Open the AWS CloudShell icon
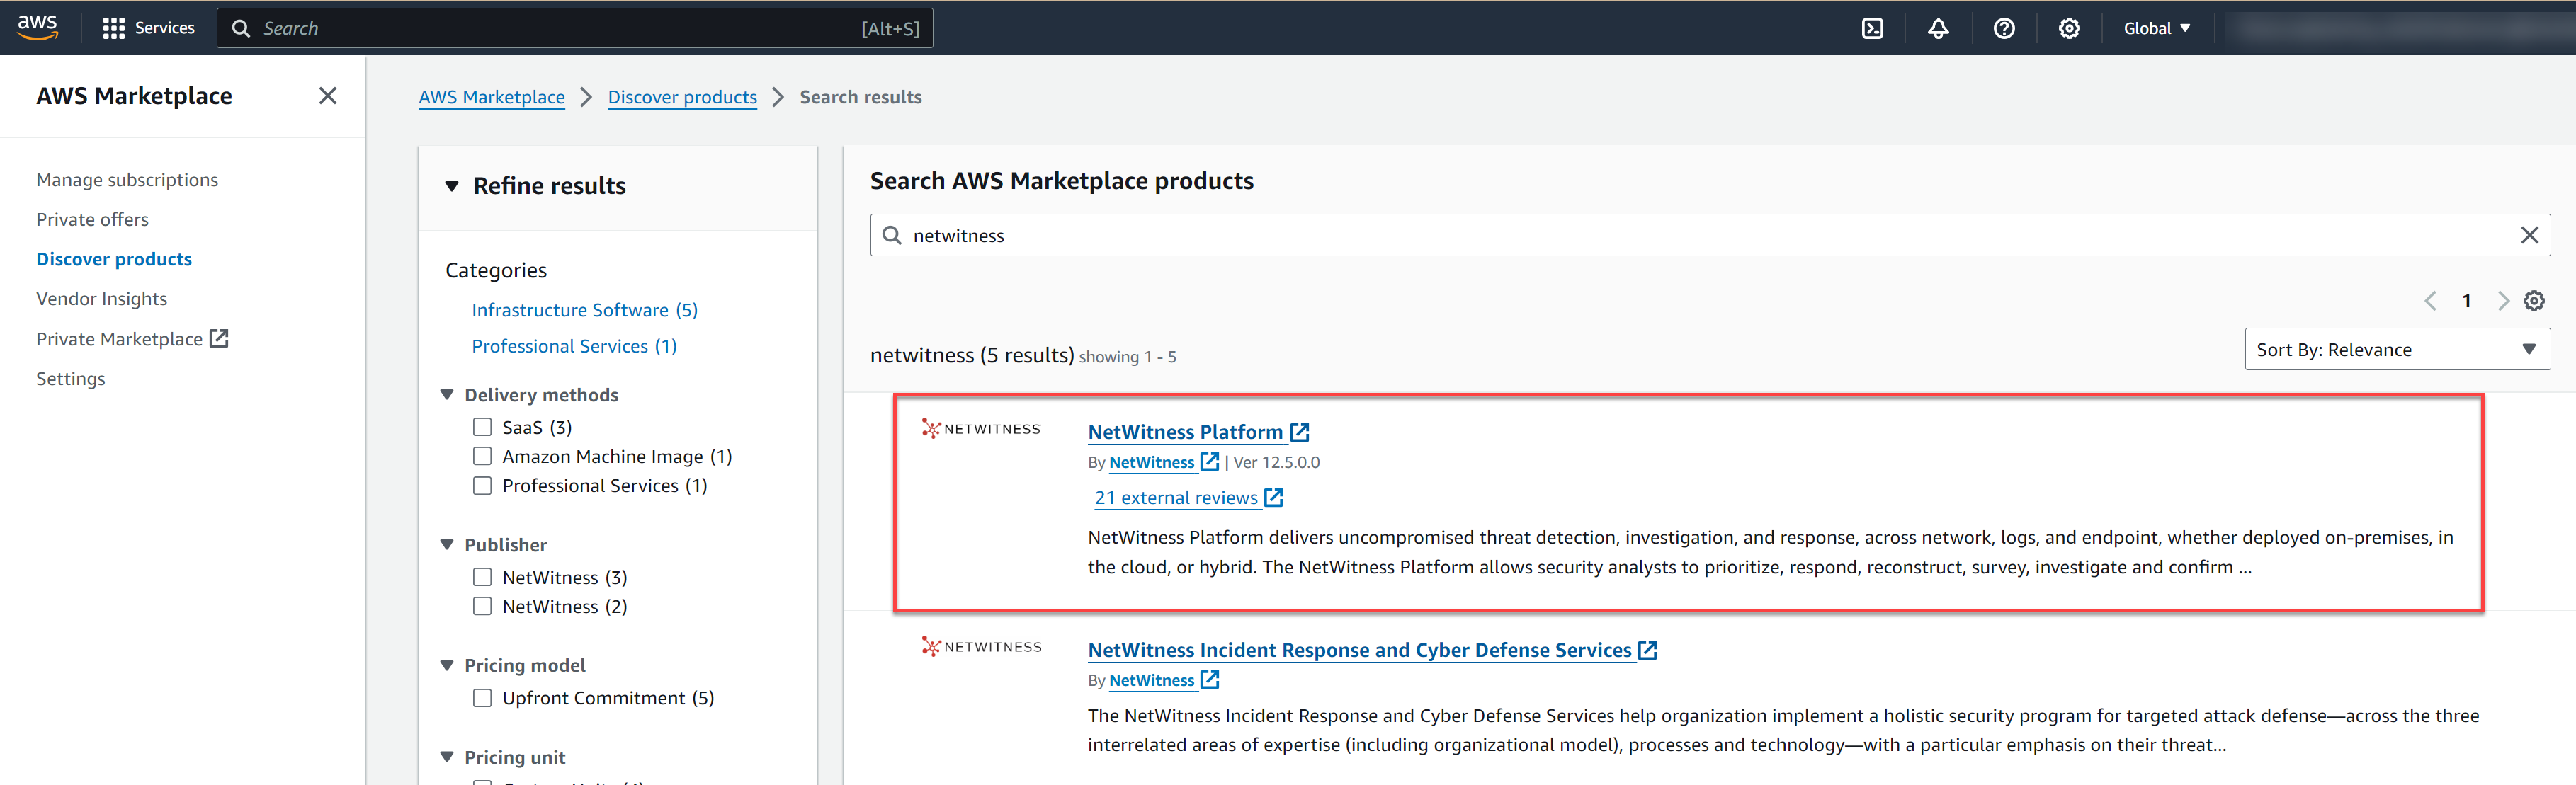 (1872, 28)
